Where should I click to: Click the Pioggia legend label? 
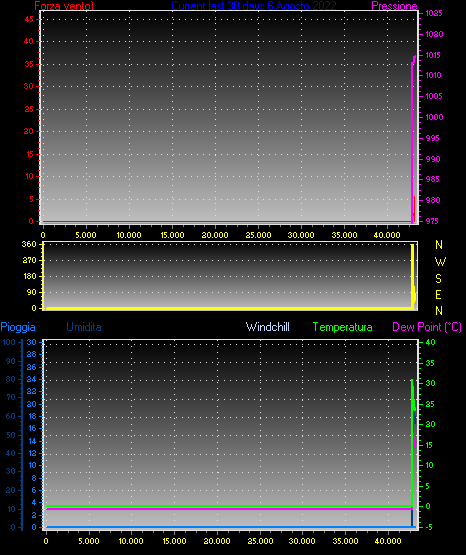[18, 327]
